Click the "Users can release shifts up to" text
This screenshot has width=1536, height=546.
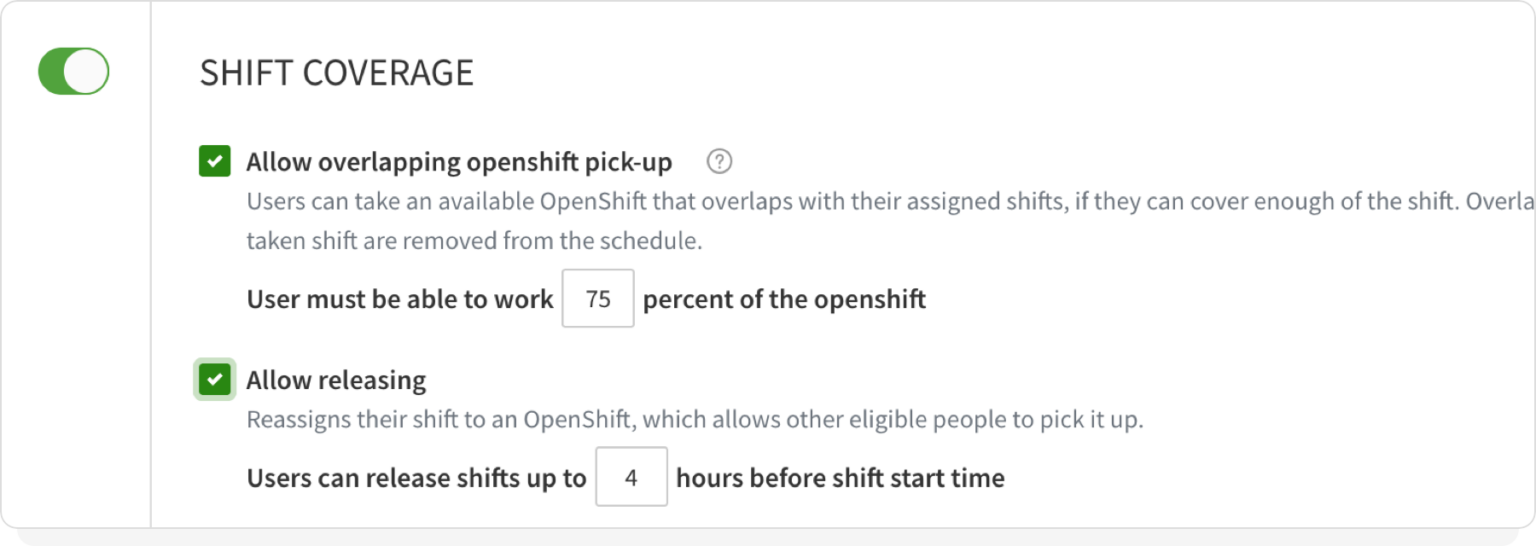tap(416, 478)
